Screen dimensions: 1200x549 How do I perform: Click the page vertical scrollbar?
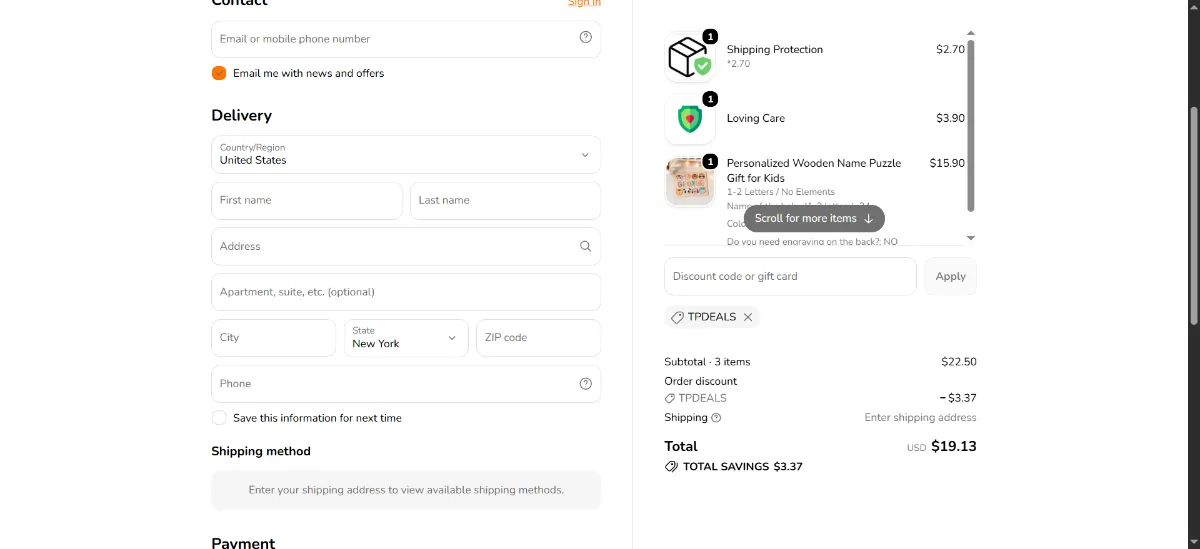pyautogui.click(x=1194, y=215)
